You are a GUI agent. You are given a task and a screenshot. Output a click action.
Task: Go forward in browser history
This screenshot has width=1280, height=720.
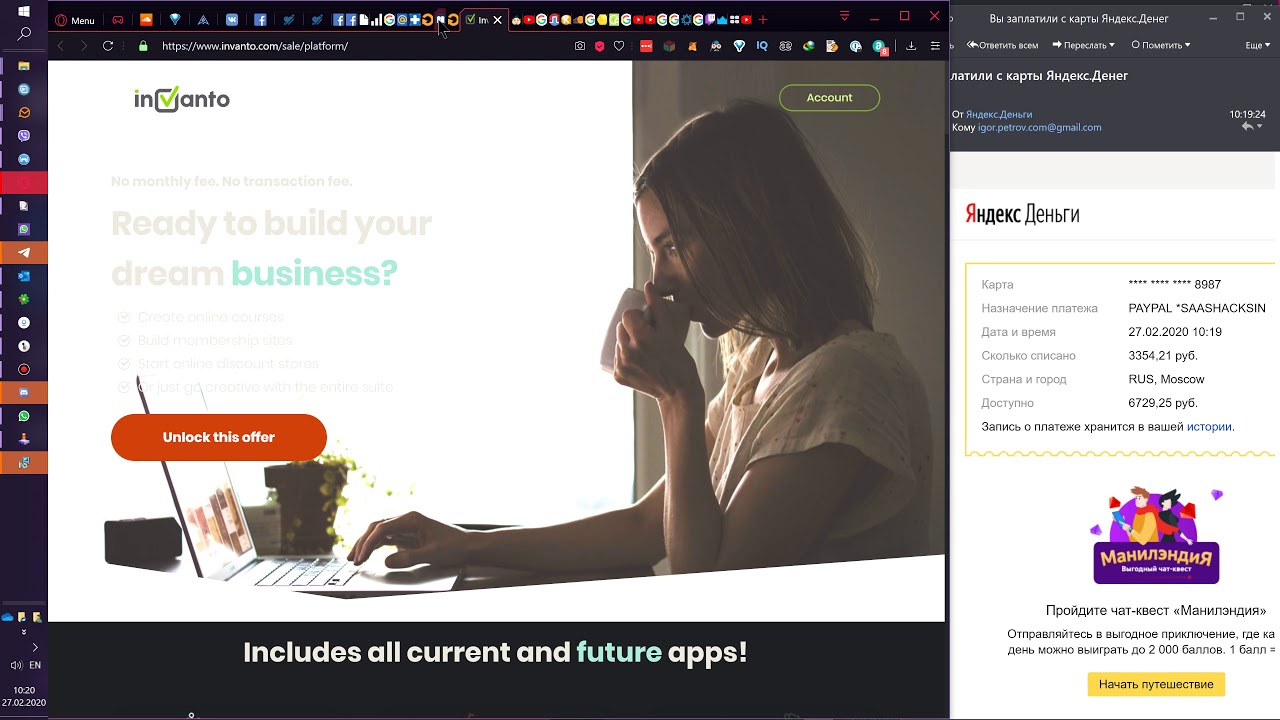point(84,46)
